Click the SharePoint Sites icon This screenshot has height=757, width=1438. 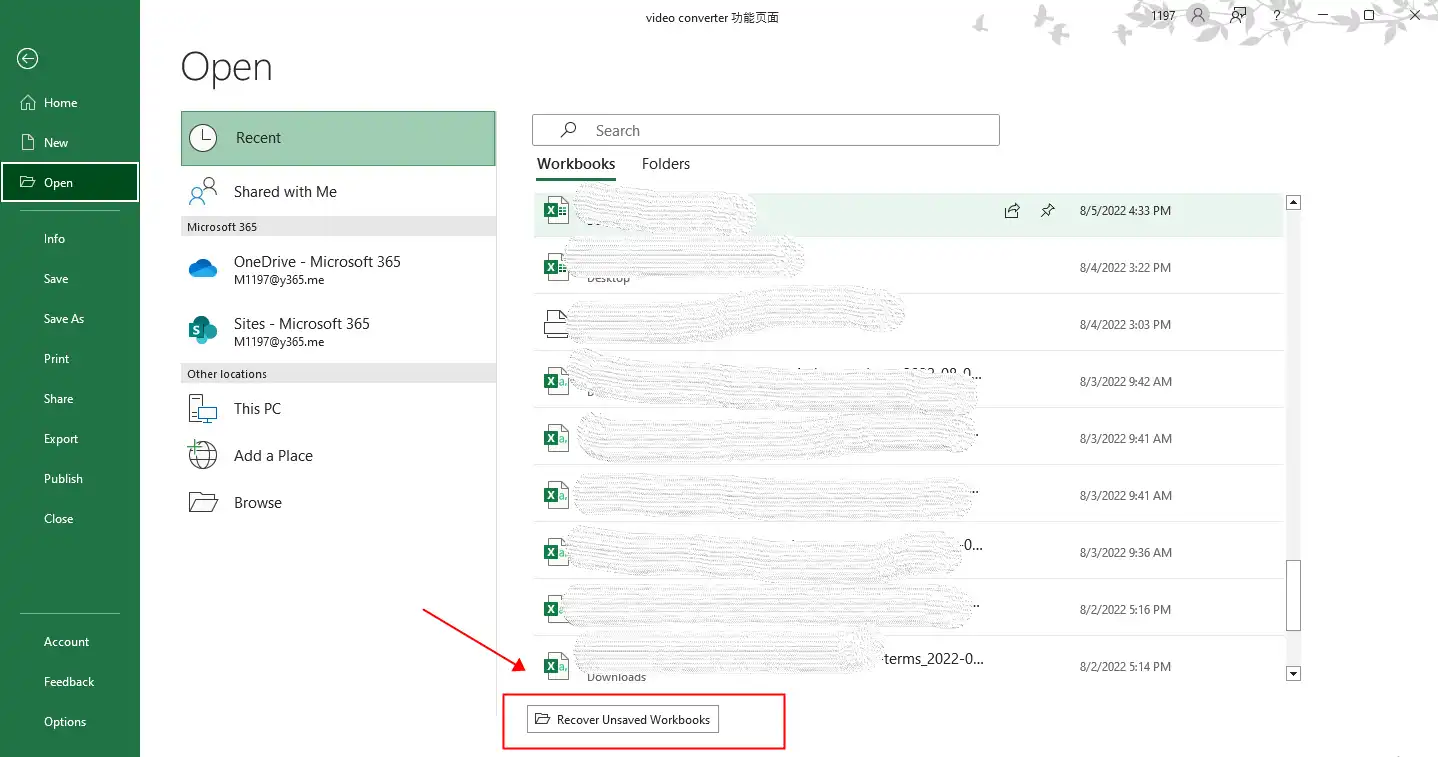pos(203,329)
